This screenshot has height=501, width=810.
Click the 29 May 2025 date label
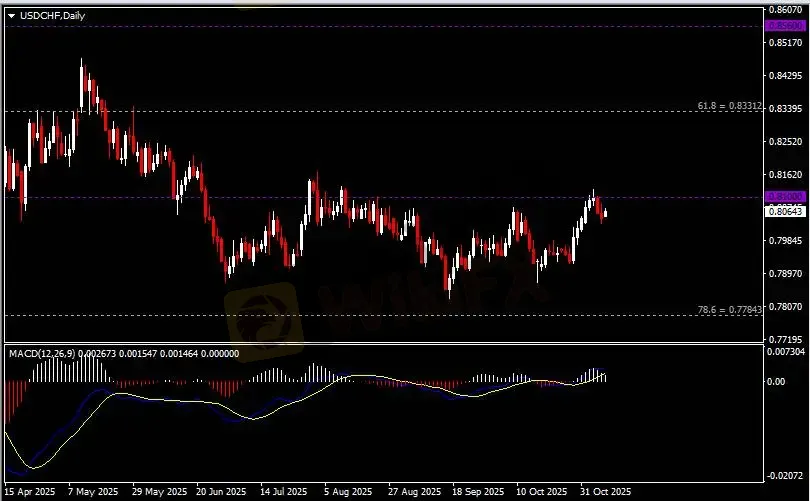pos(159,492)
